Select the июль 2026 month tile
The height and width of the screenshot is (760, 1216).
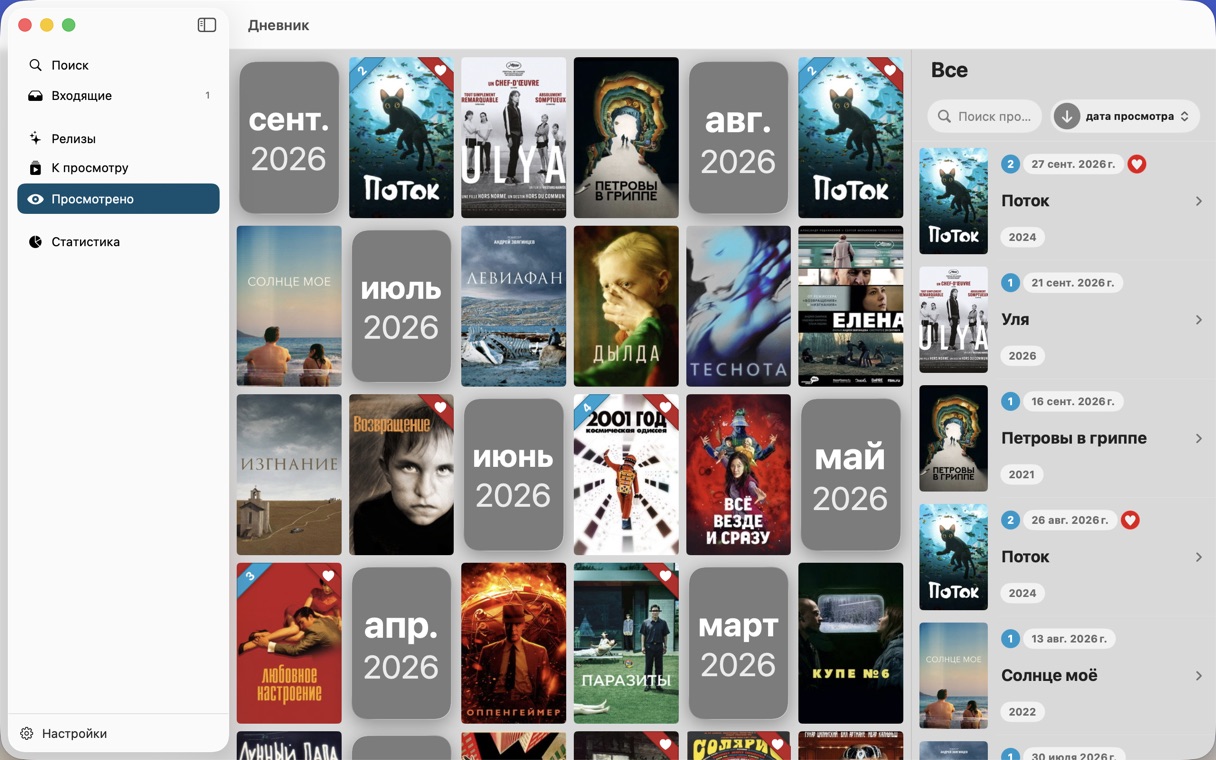point(401,306)
